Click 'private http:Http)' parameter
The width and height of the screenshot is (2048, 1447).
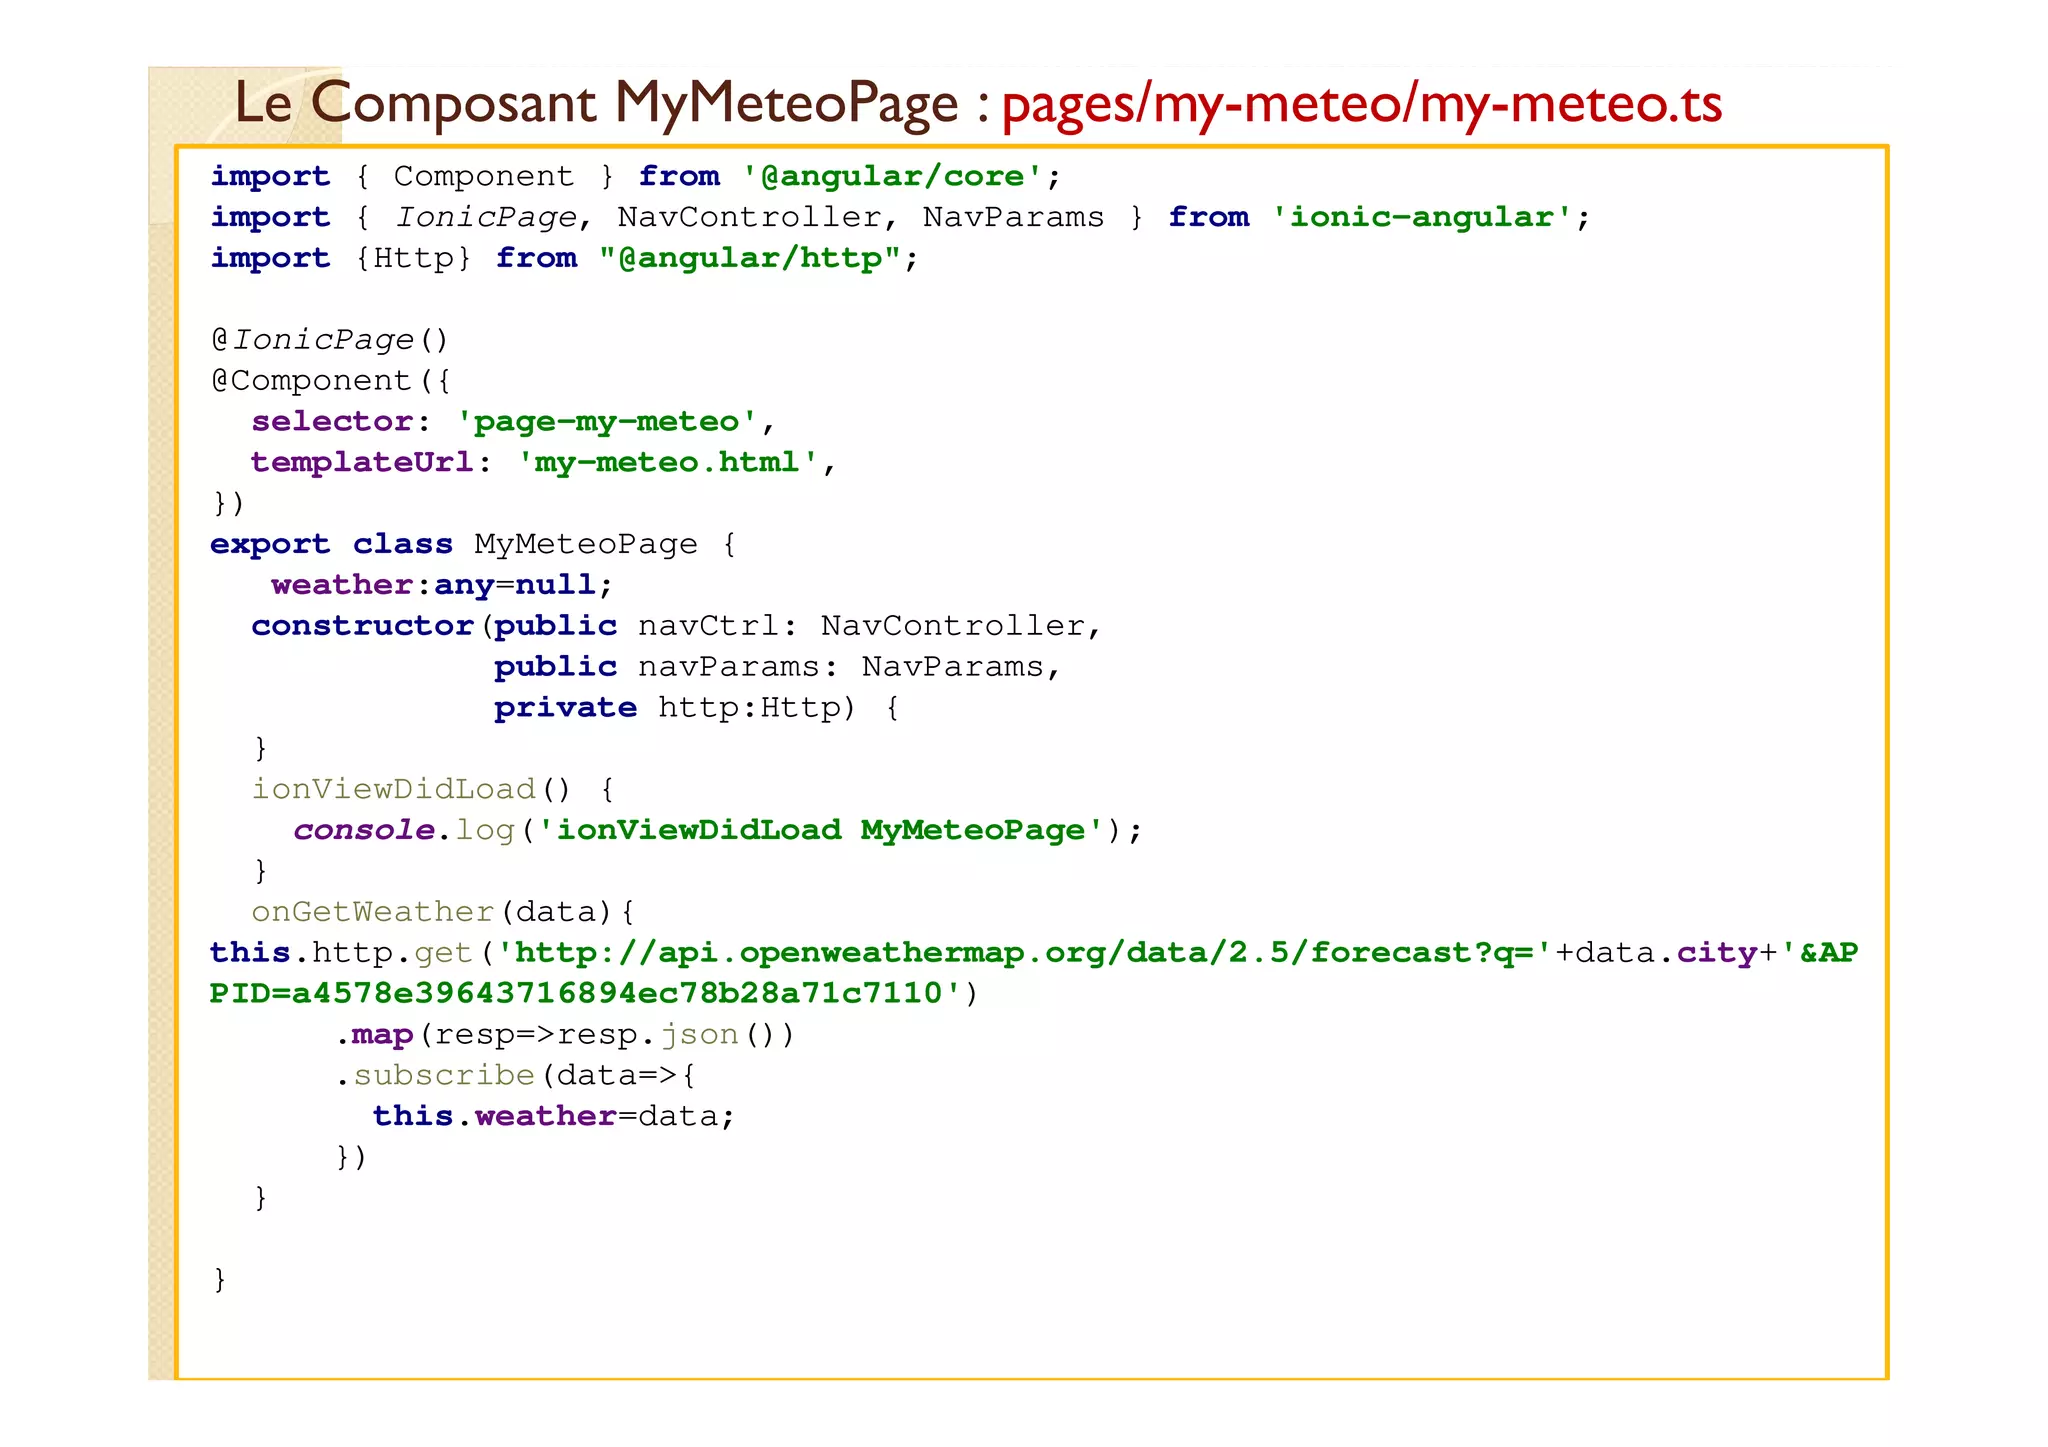tap(675, 708)
